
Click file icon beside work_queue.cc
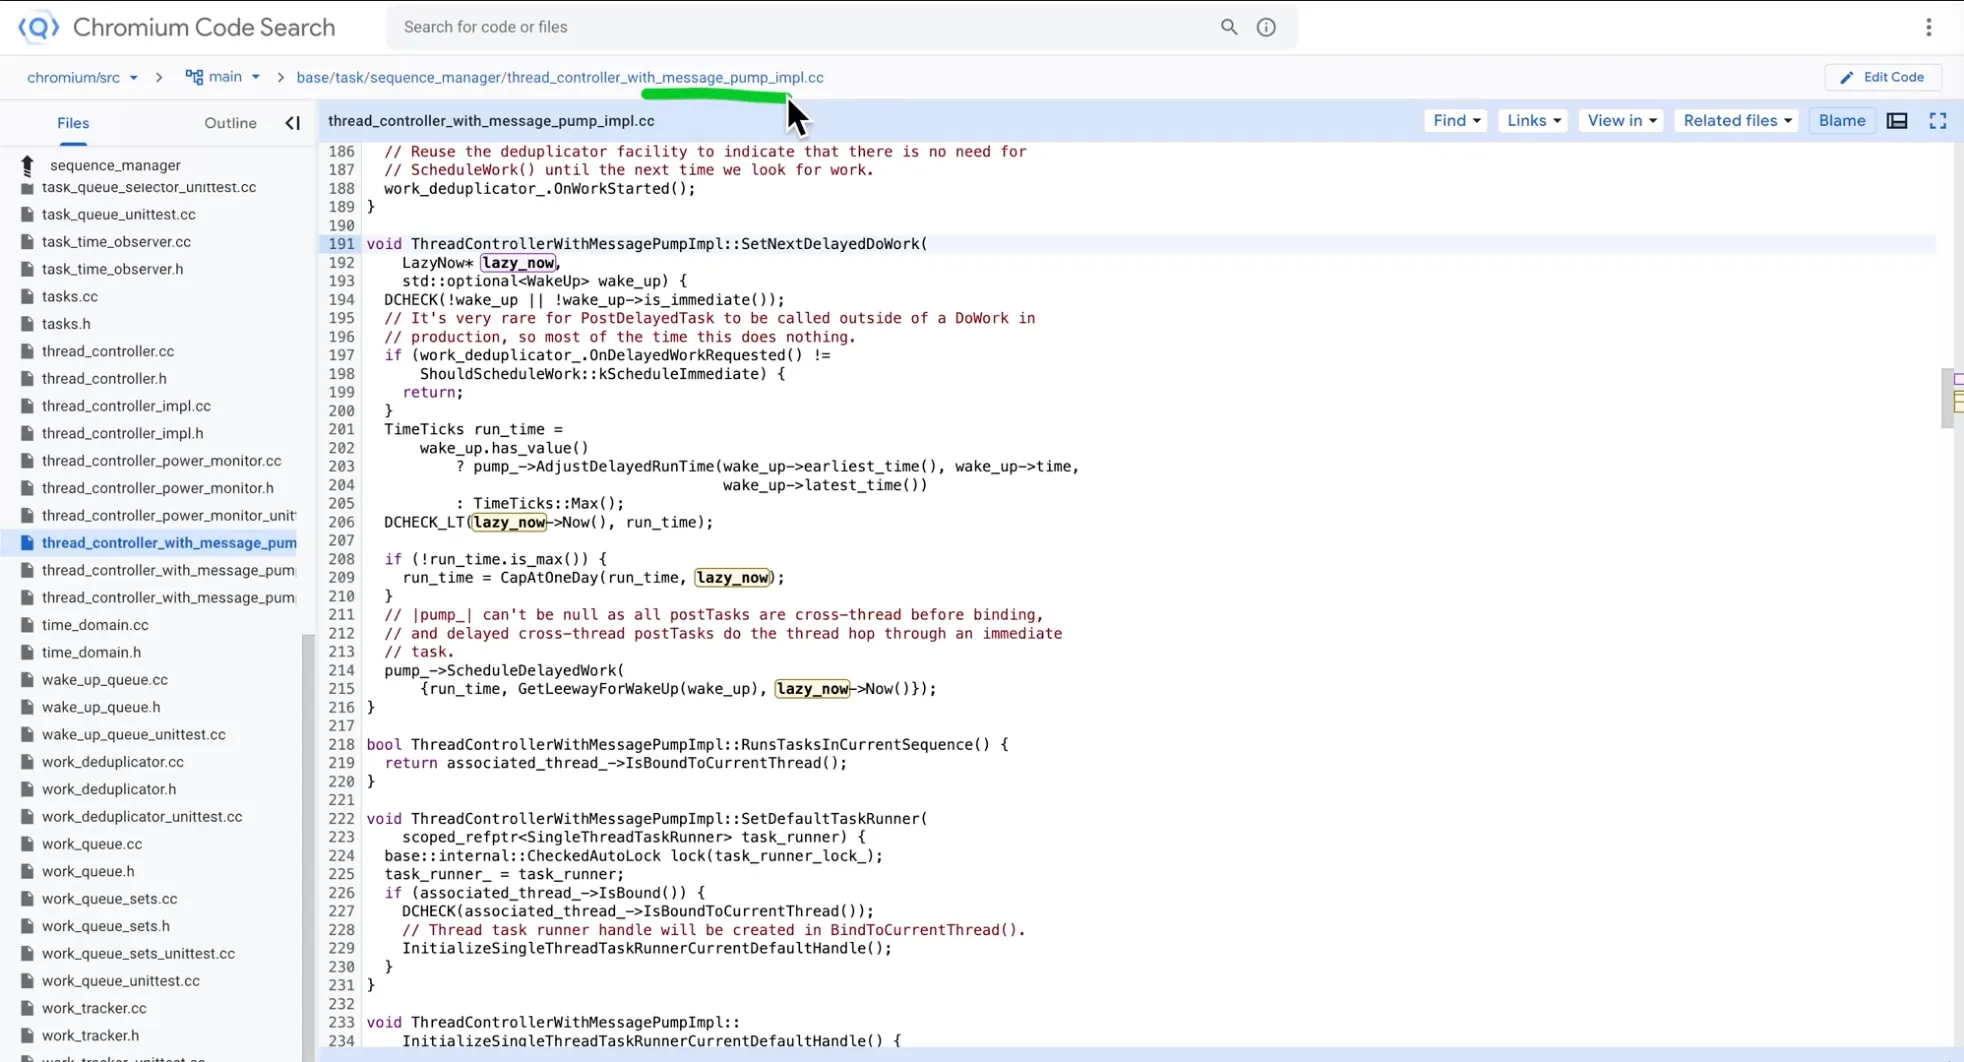tap(27, 844)
